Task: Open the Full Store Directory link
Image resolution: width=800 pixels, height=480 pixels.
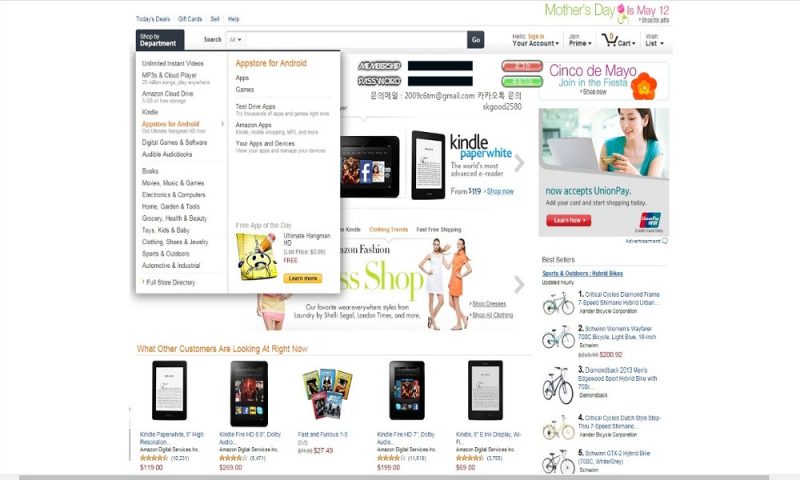Action: pos(170,283)
